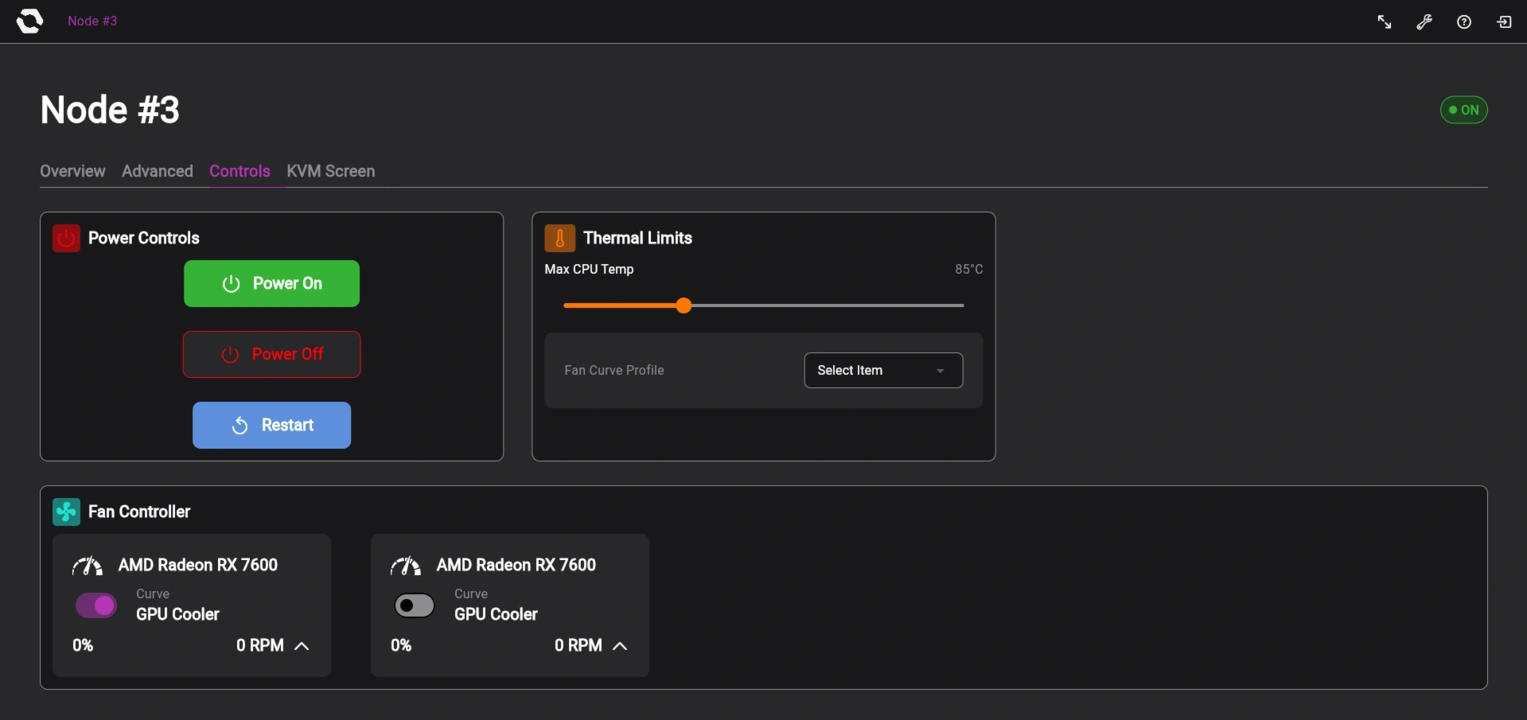Click the thermometer icon on Thermal Limits
The height and width of the screenshot is (720, 1527).
560,237
